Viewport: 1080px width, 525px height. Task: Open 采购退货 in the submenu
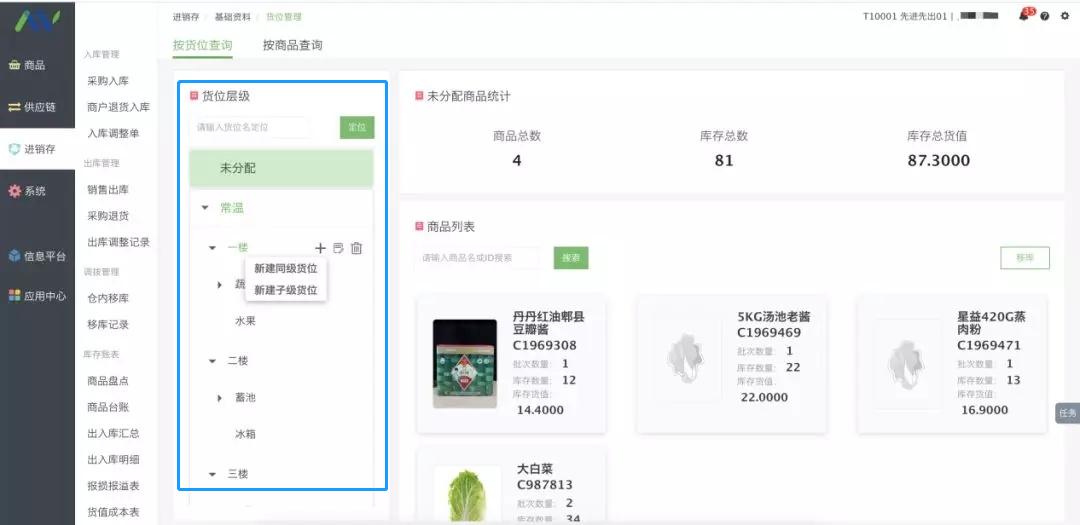(108, 216)
